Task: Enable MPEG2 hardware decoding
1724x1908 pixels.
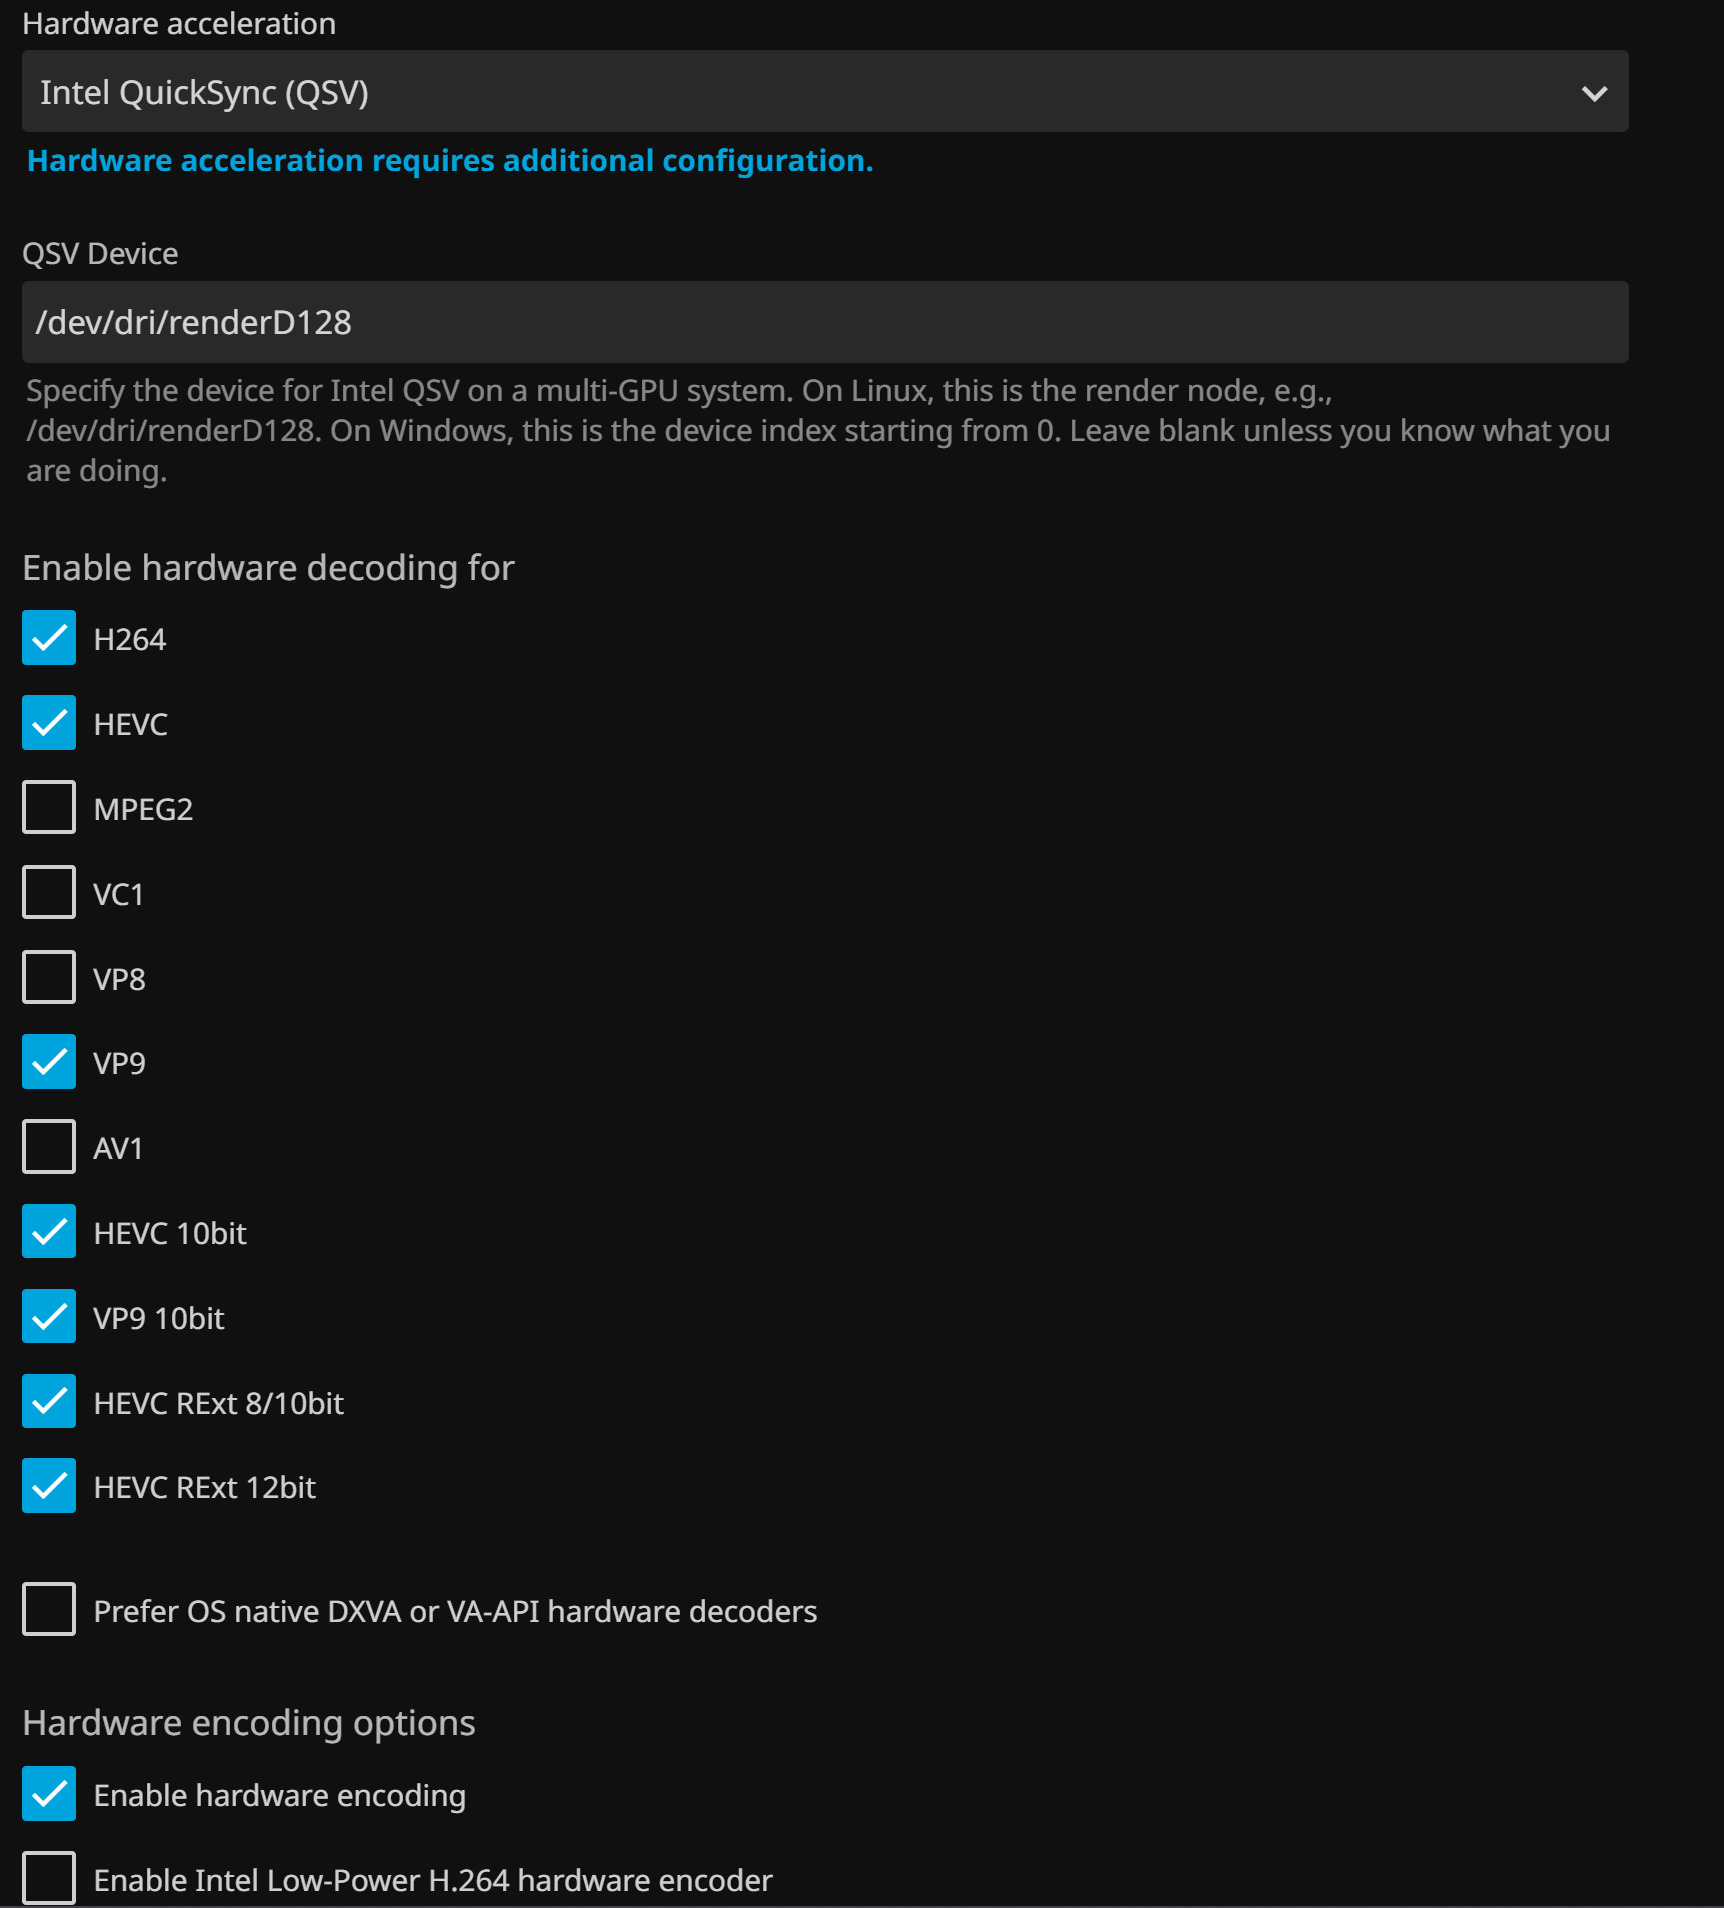Action: [49, 807]
